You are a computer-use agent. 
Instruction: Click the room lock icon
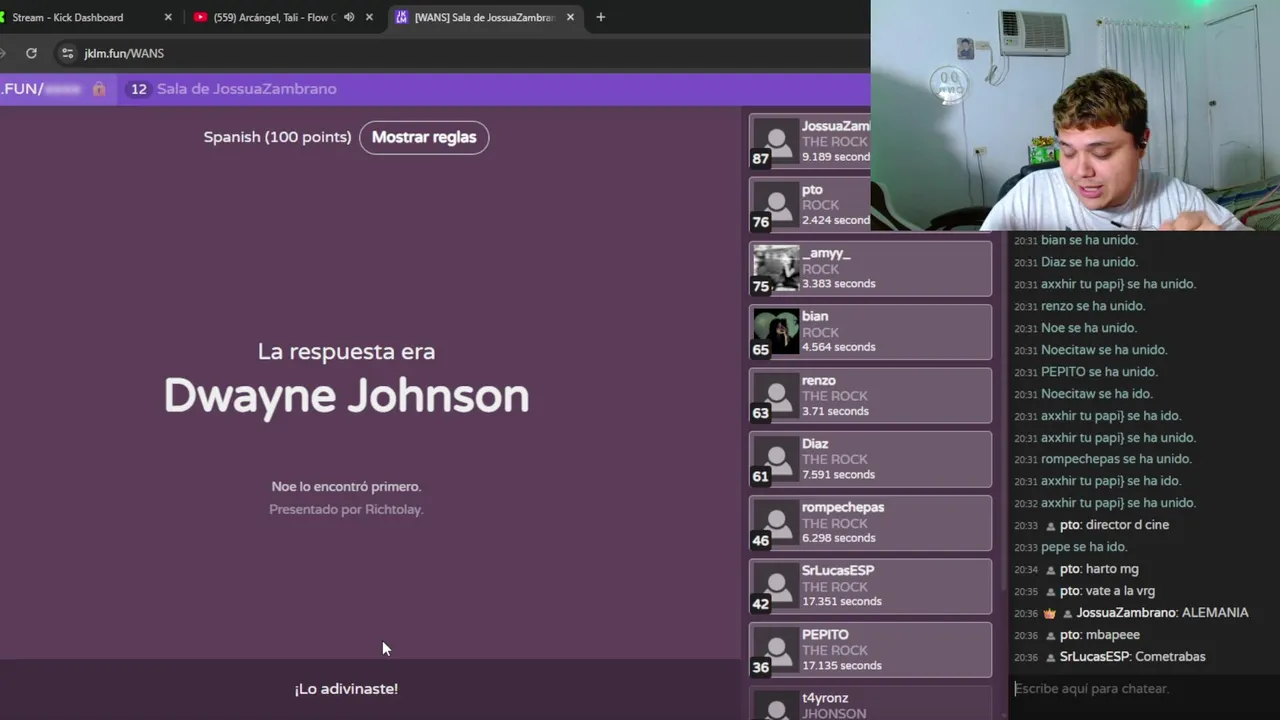tap(99, 89)
